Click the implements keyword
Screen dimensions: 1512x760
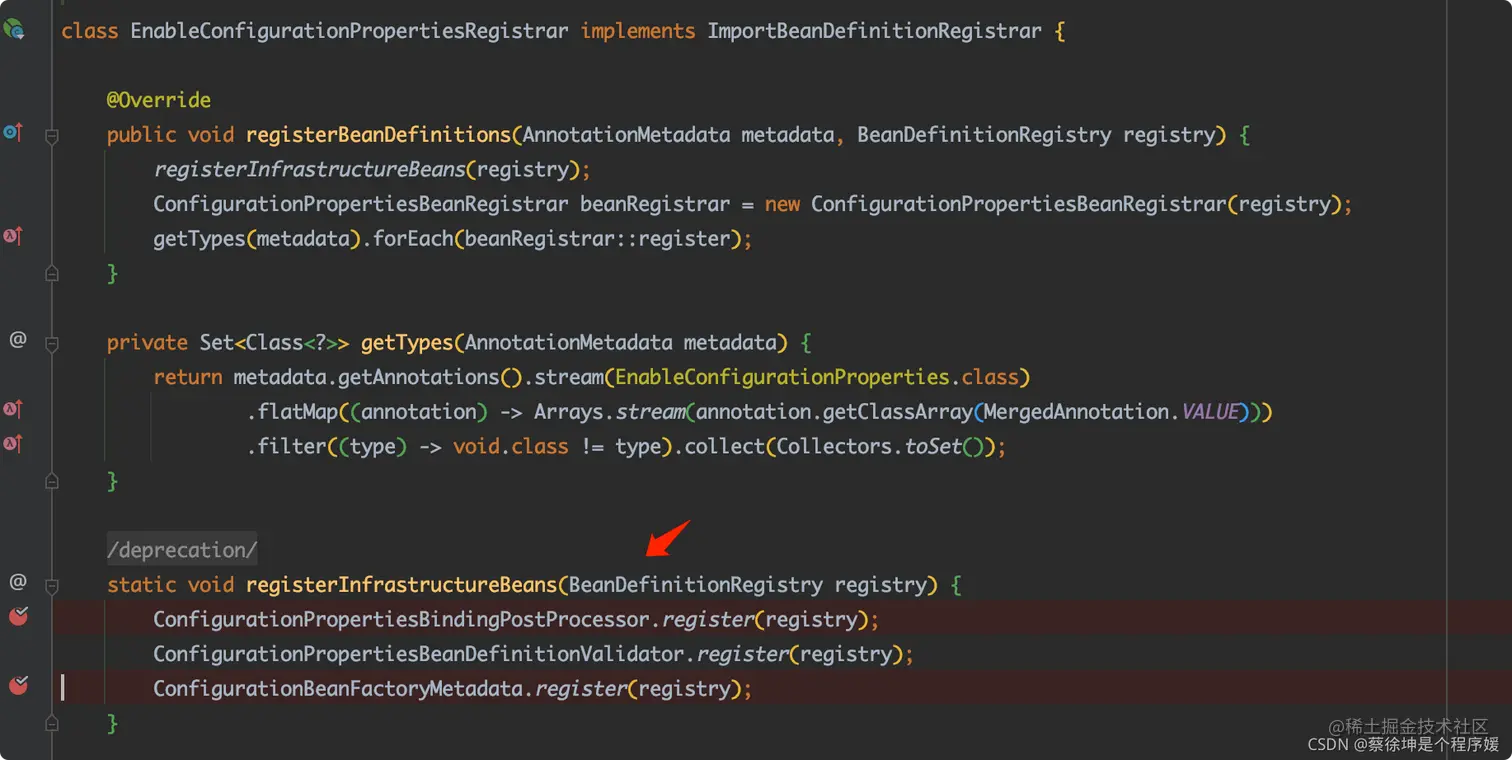point(638,31)
